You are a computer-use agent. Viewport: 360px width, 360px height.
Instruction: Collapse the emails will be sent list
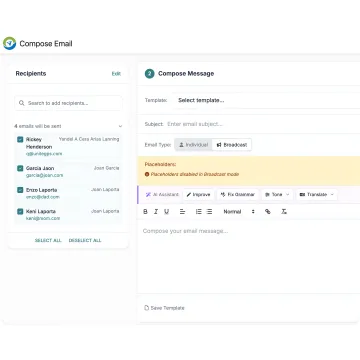click(120, 126)
